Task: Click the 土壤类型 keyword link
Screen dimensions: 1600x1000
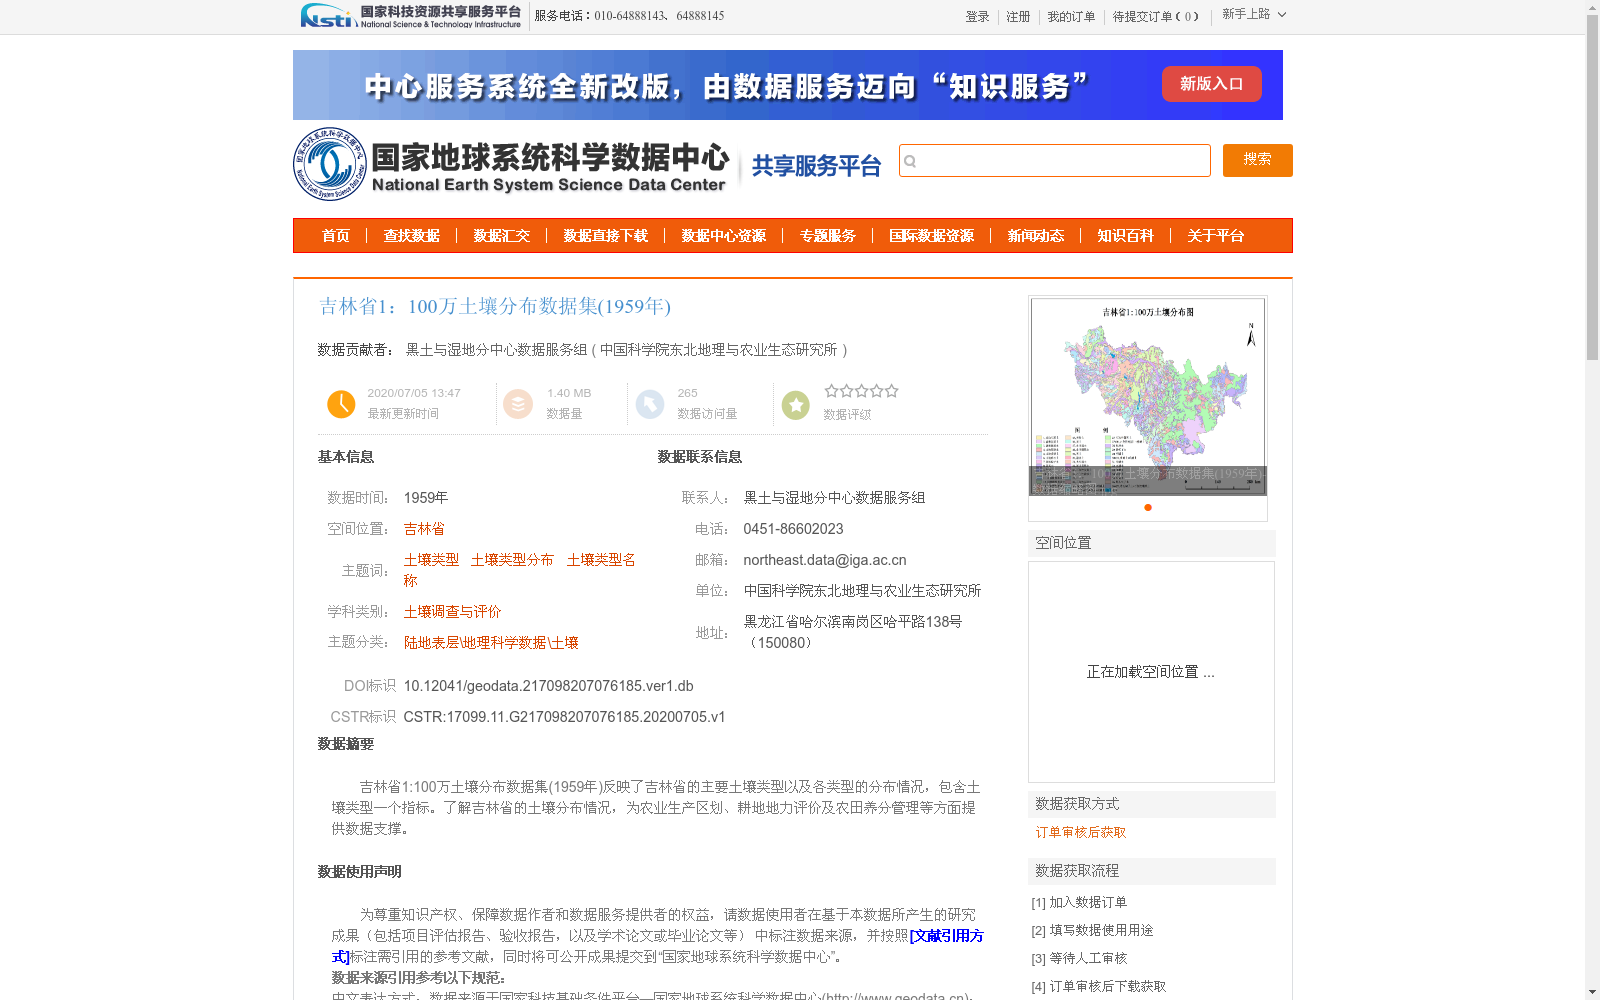Action: (431, 560)
